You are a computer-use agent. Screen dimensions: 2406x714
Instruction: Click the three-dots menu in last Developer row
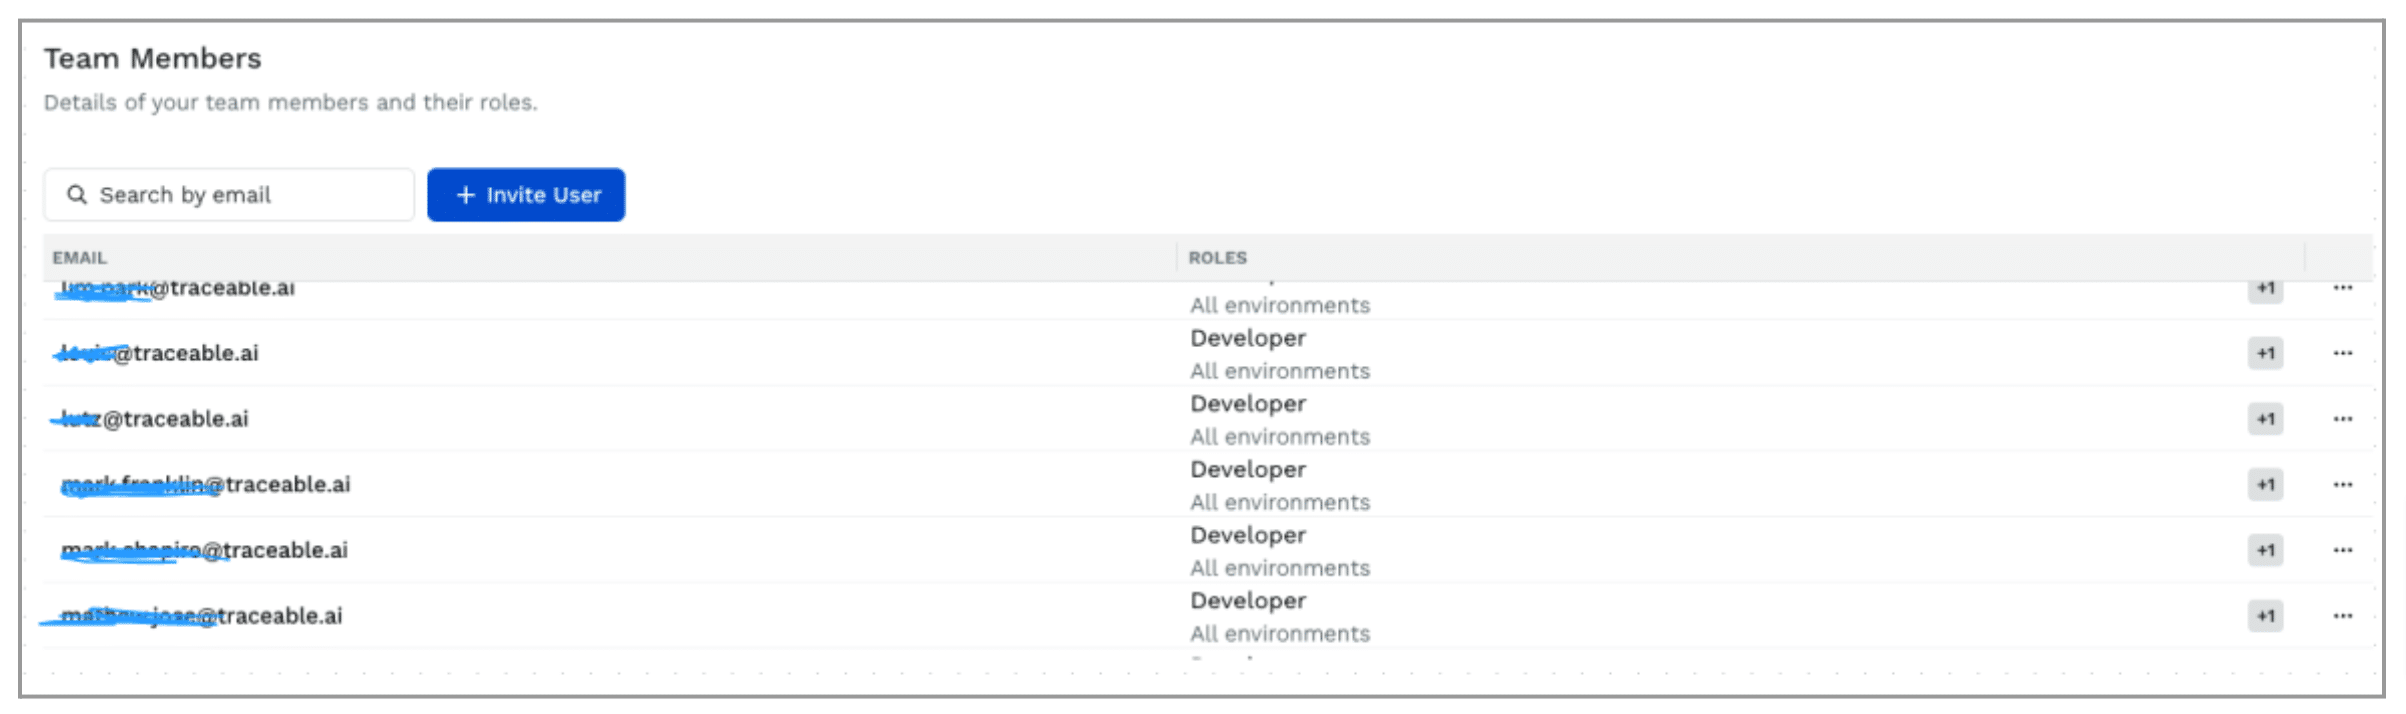(2342, 616)
